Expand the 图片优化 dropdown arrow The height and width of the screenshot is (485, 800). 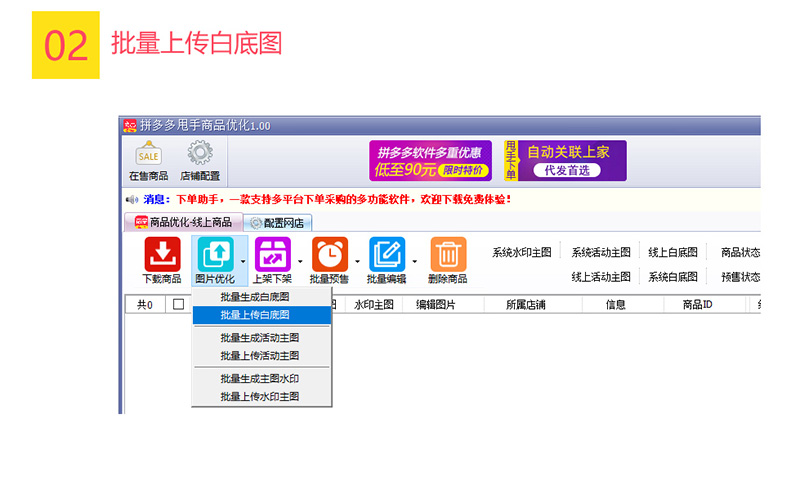tap(243, 262)
